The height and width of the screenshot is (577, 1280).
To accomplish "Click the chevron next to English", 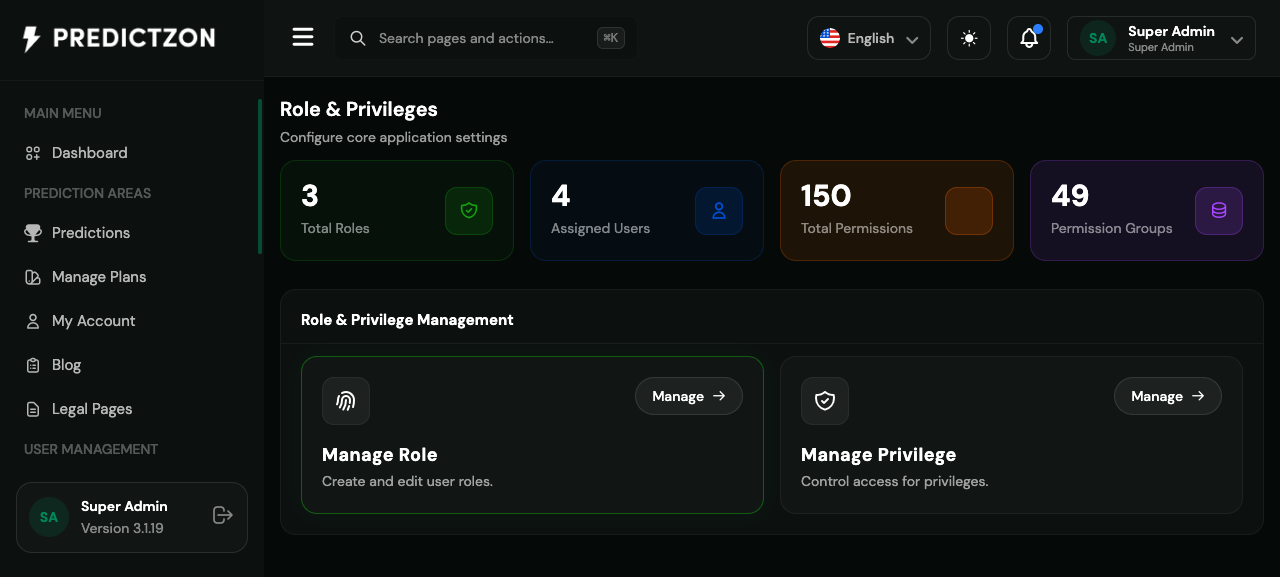I will tap(912, 39).
